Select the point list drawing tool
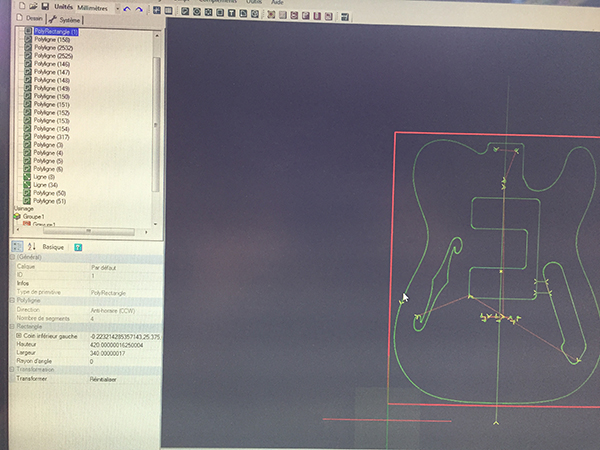 coord(208,12)
